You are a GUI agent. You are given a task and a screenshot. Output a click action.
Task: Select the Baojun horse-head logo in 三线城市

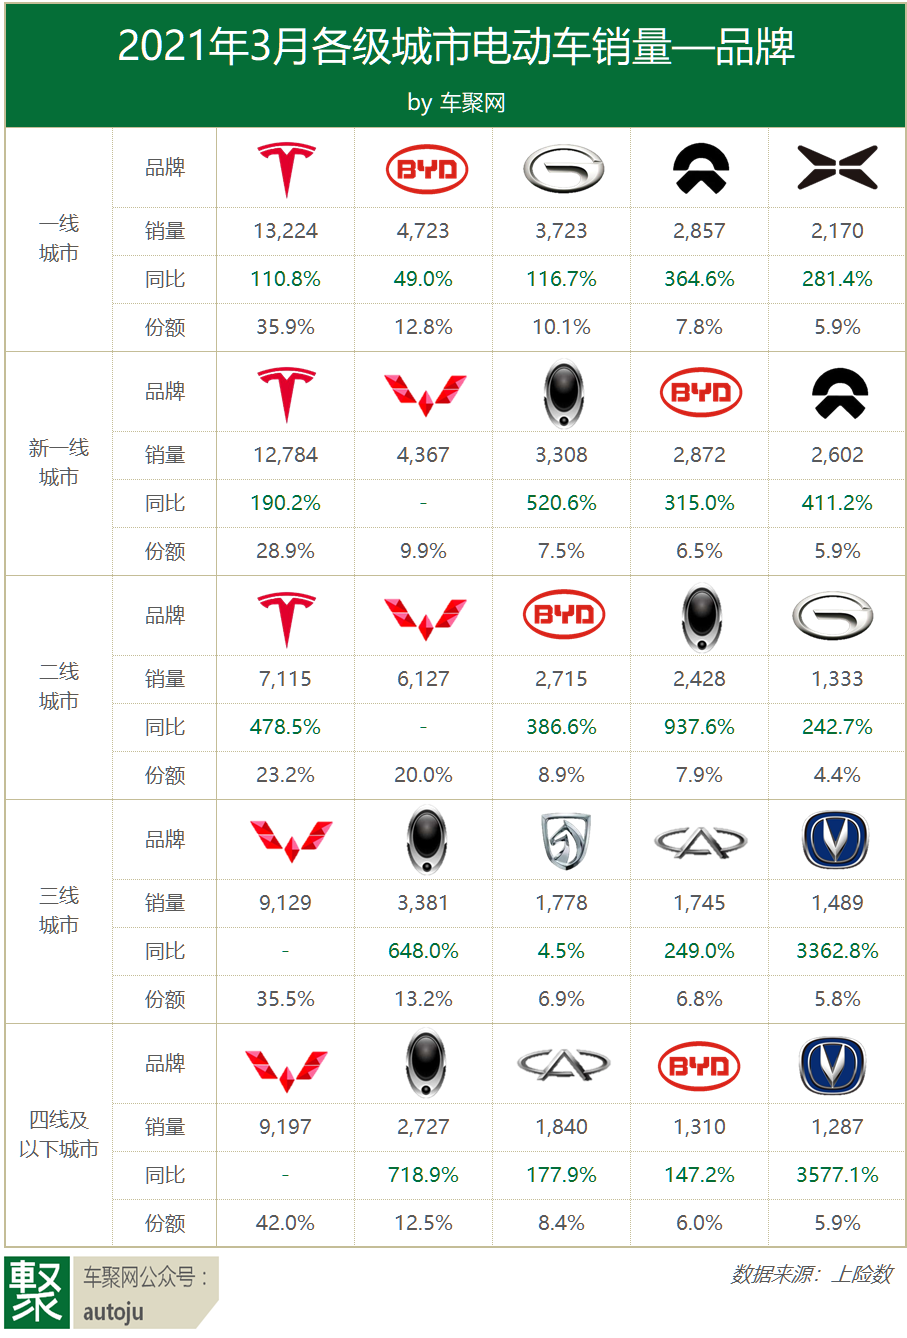pyautogui.click(x=562, y=840)
